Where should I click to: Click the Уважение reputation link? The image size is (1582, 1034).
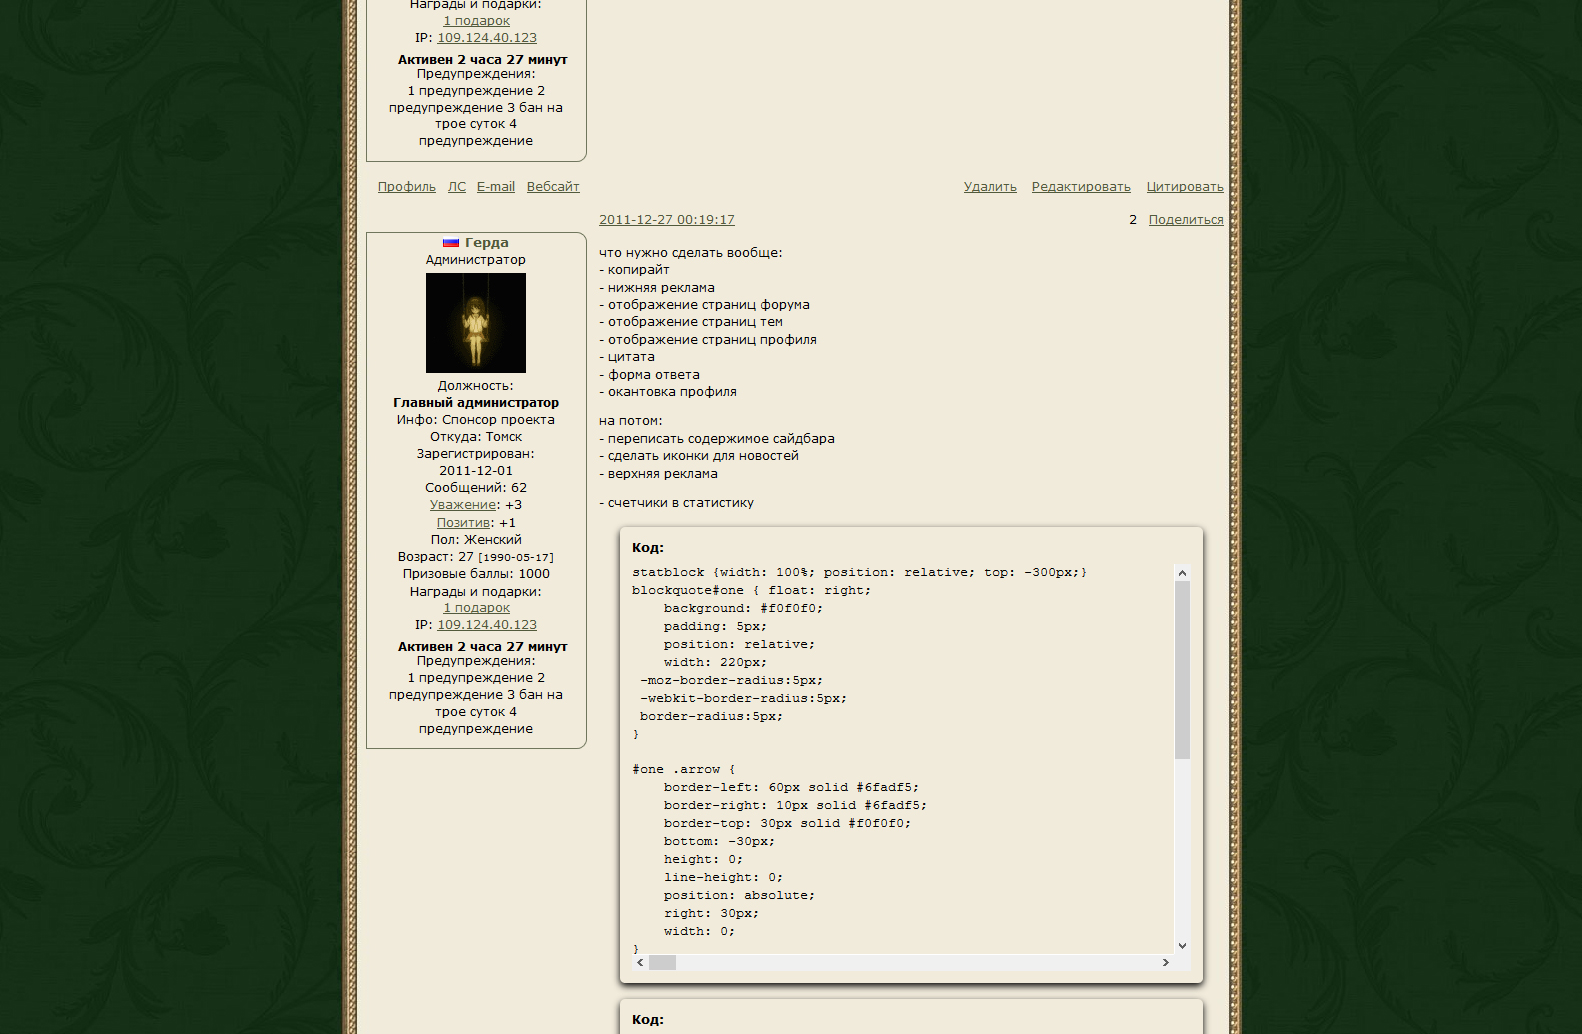click(463, 505)
